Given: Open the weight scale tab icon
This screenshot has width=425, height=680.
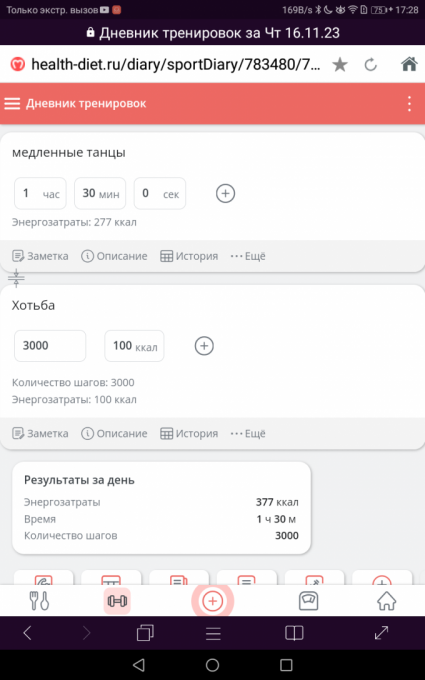Looking at the screenshot, I should pyautogui.click(x=308, y=601).
